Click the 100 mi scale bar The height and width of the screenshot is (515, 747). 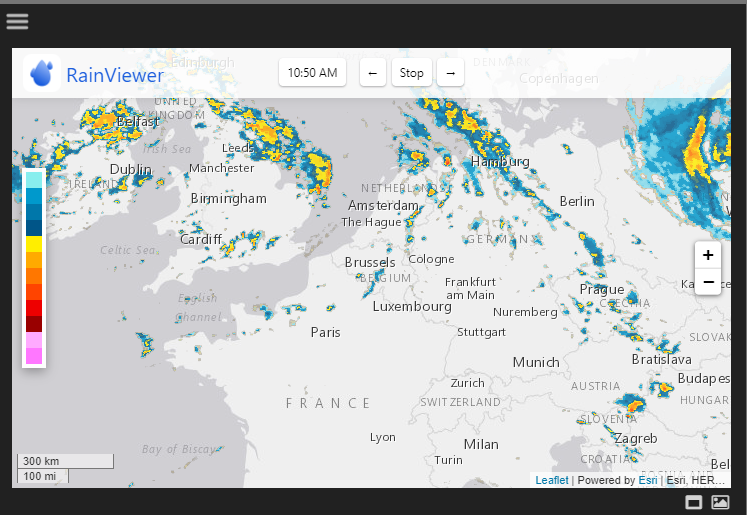click(x=43, y=476)
